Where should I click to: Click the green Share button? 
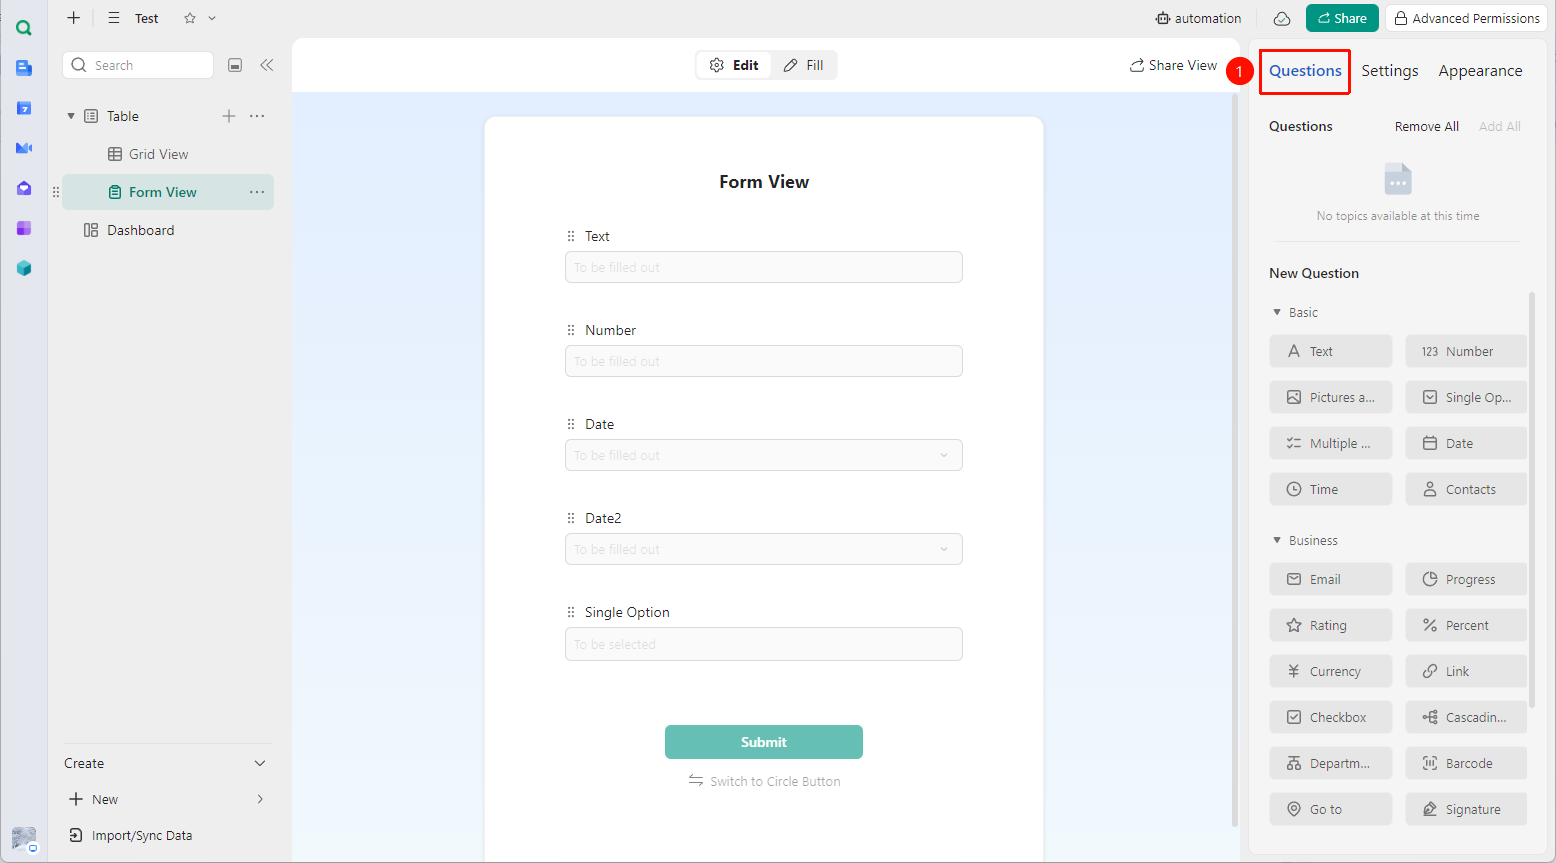pyautogui.click(x=1342, y=18)
